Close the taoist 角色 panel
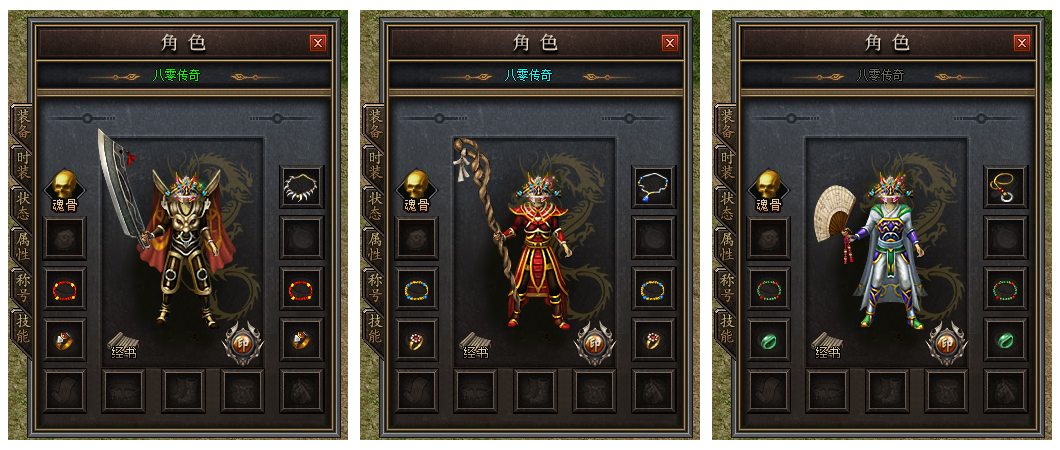This screenshot has width=1060, height=450. click(x=1021, y=43)
